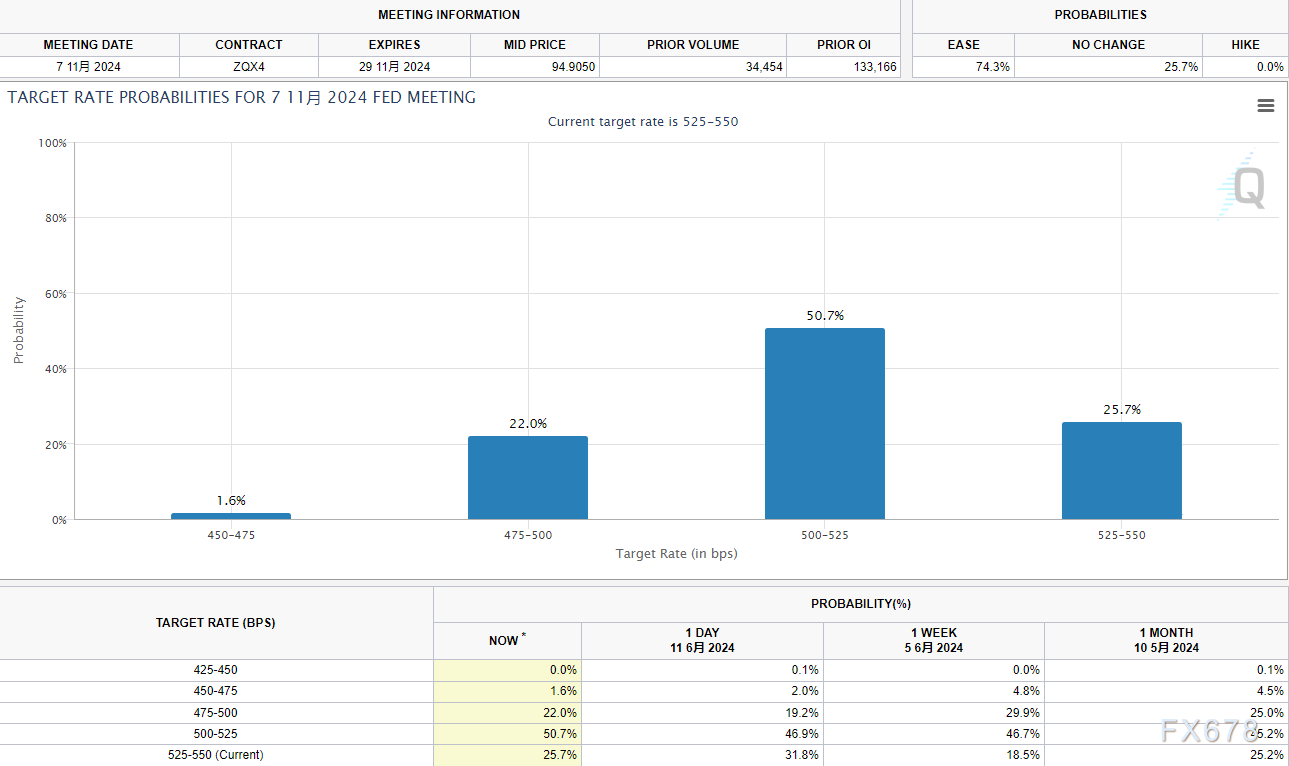Open the chart hamburger context menu

(x=1265, y=106)
